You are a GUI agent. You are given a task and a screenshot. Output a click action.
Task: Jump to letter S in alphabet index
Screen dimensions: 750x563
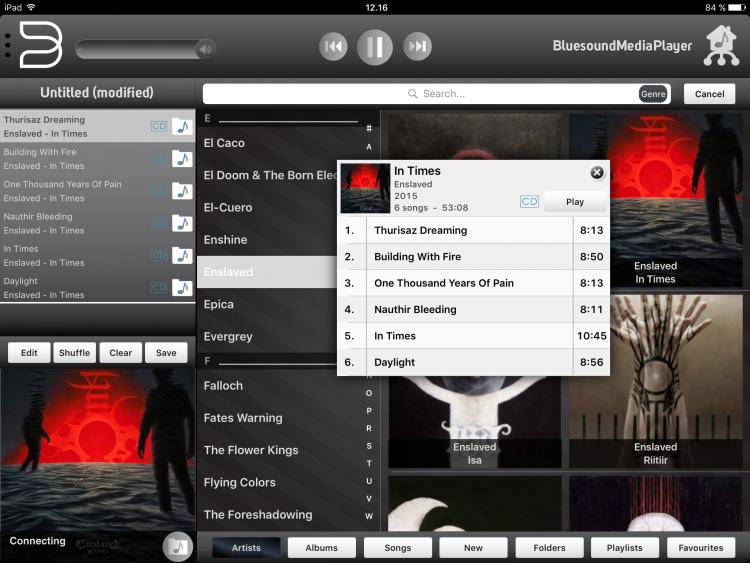pos(369,446)
